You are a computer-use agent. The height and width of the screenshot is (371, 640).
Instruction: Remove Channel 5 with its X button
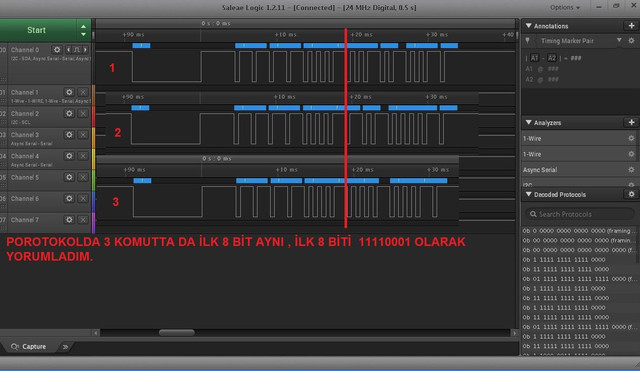click(83, 177)
